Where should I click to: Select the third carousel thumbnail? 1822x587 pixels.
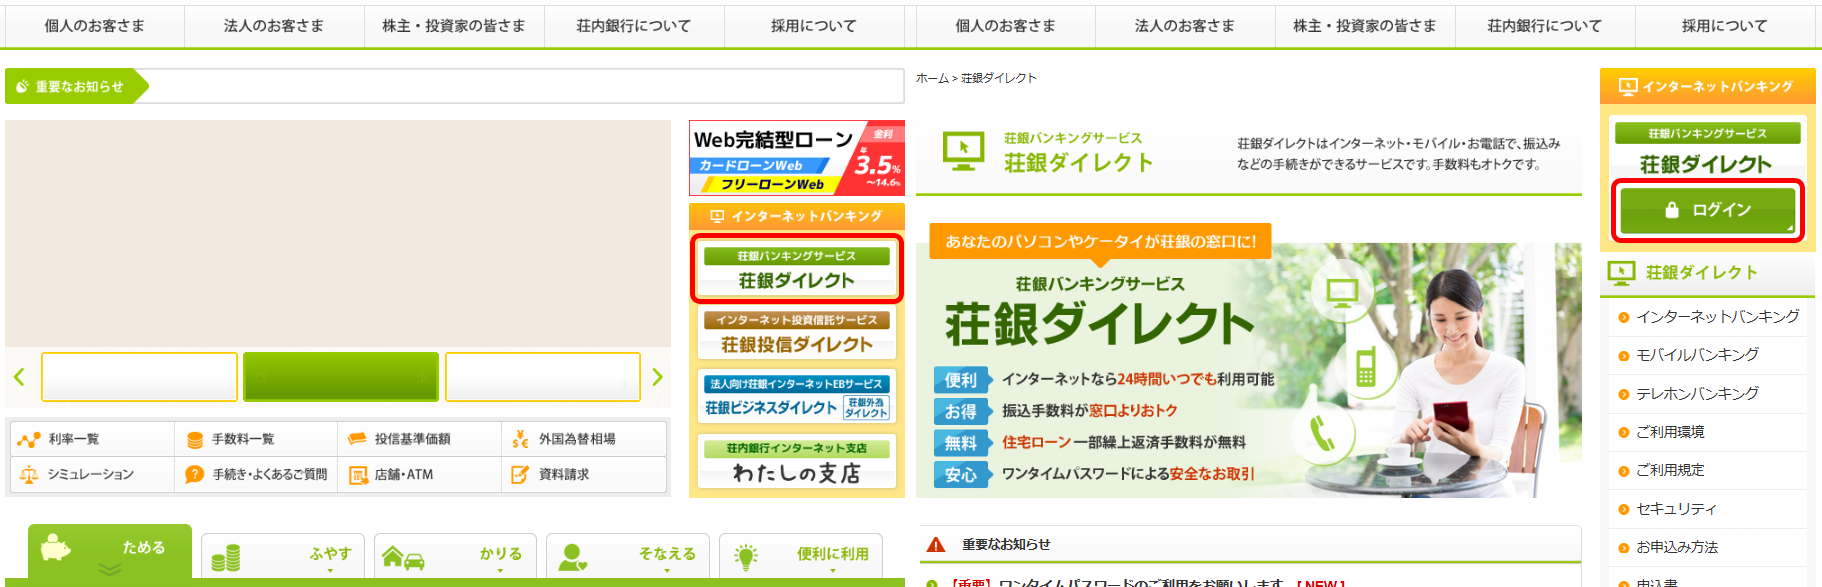pyautogui.click(x=543, y=377)
